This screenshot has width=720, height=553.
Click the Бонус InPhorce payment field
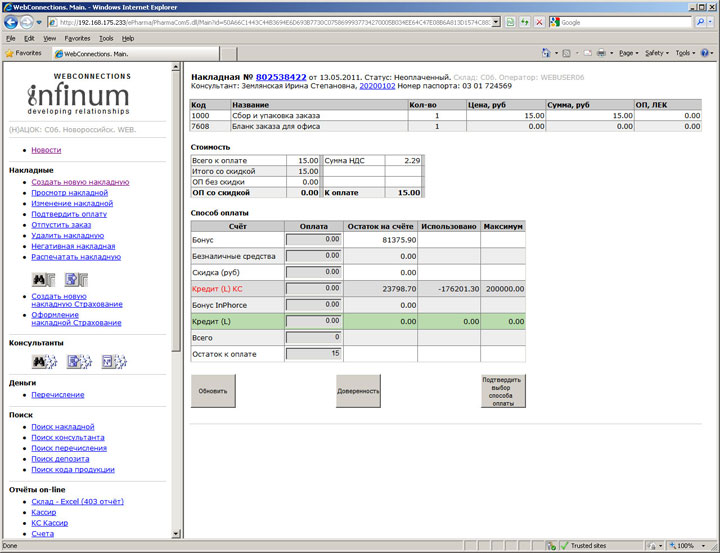(314, 305)
